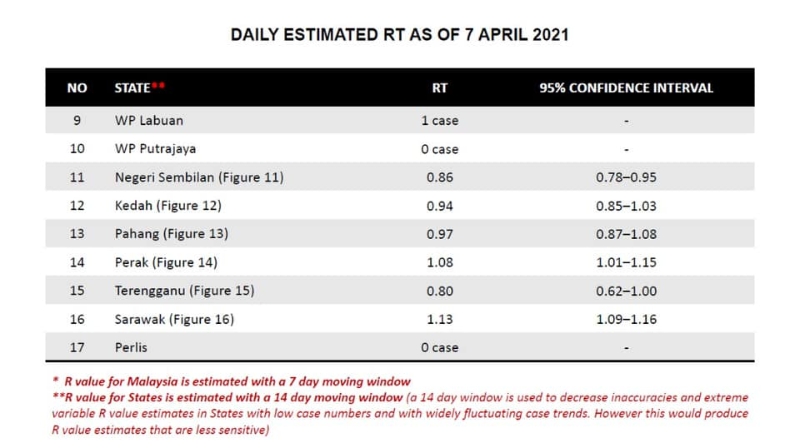The width and height of the screenshot is (800, 448).
Task: Click the 14 day moving window footnote
Action: click(228, 397)
